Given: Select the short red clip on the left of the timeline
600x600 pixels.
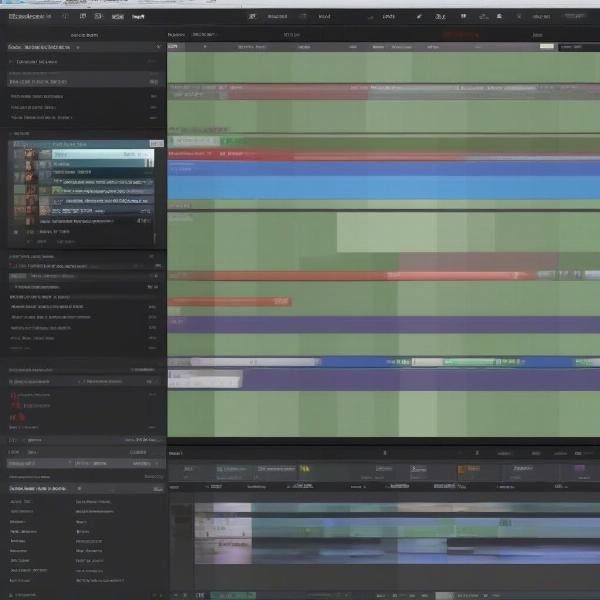Looking at the screenshot, I should click(230, 302).
